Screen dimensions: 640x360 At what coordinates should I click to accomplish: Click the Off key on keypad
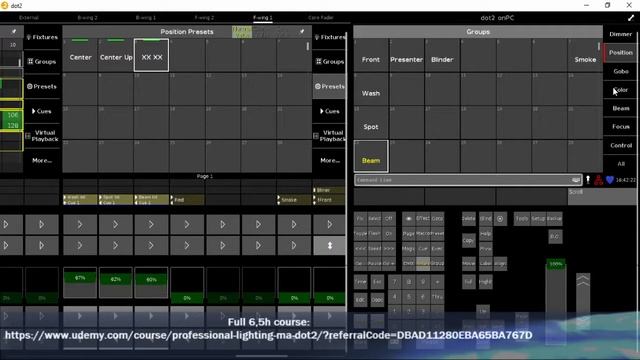pyautogui.click(x=389, y=219)
